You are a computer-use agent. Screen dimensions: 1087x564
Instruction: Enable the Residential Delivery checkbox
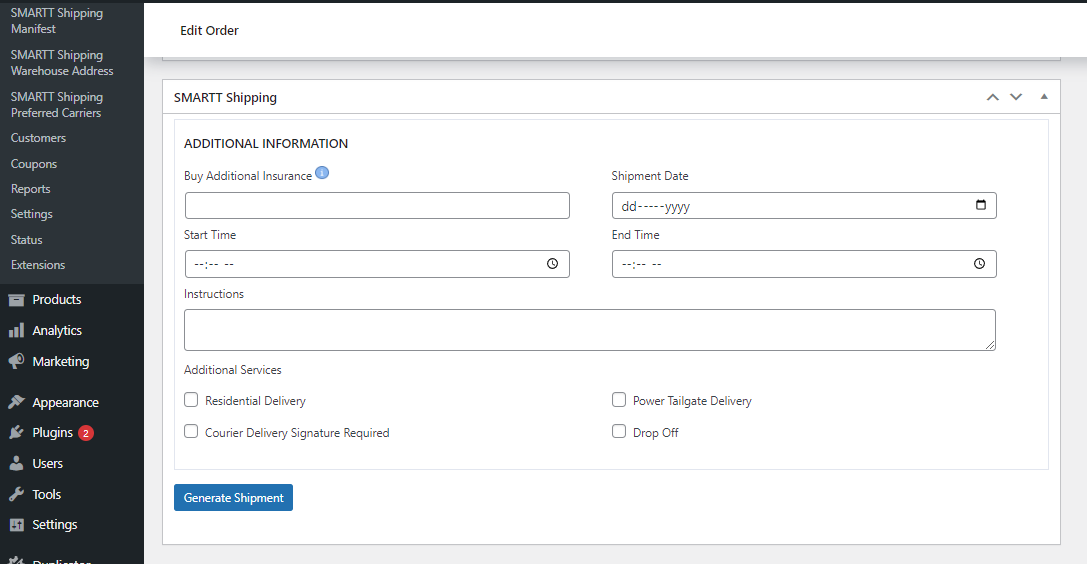191,400
